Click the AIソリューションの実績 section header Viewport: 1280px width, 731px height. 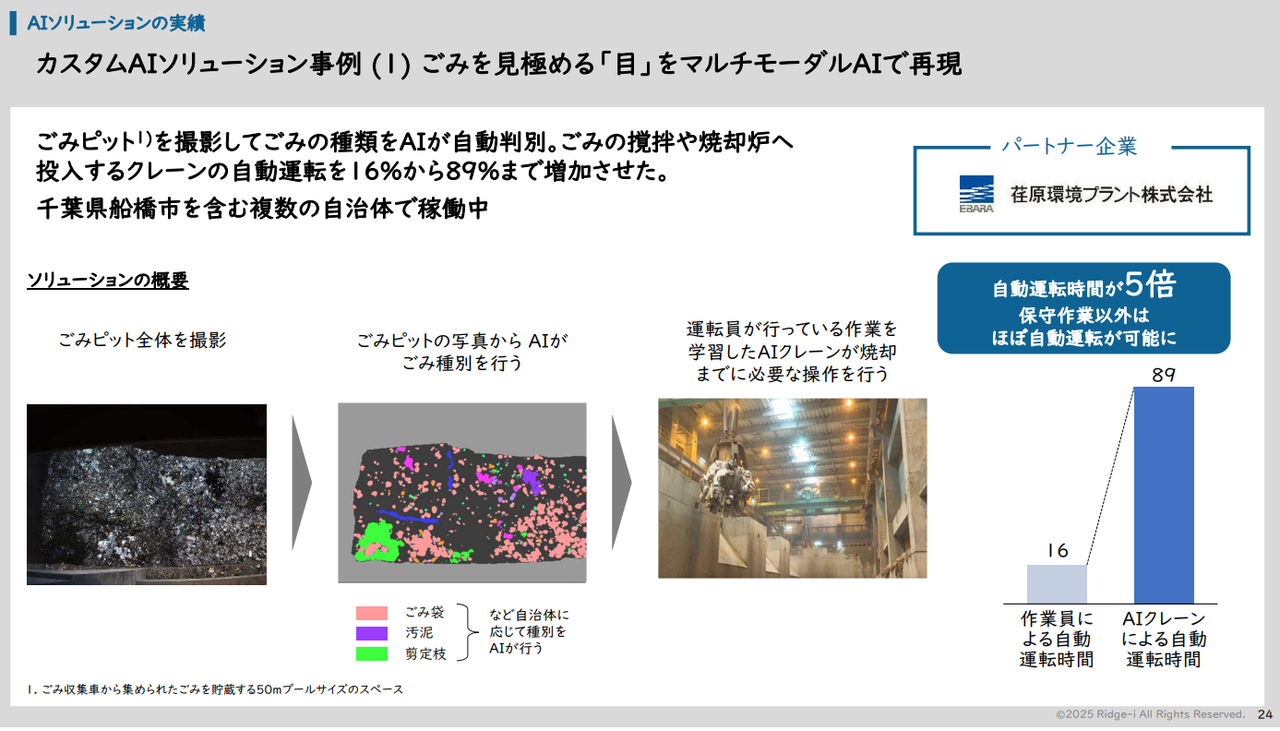tap(118, 21)
